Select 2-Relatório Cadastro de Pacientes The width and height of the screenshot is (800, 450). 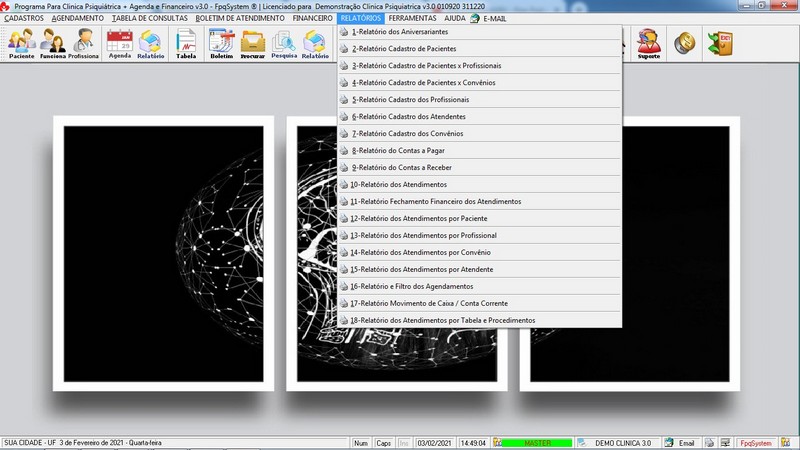click(x=480, y=48)
